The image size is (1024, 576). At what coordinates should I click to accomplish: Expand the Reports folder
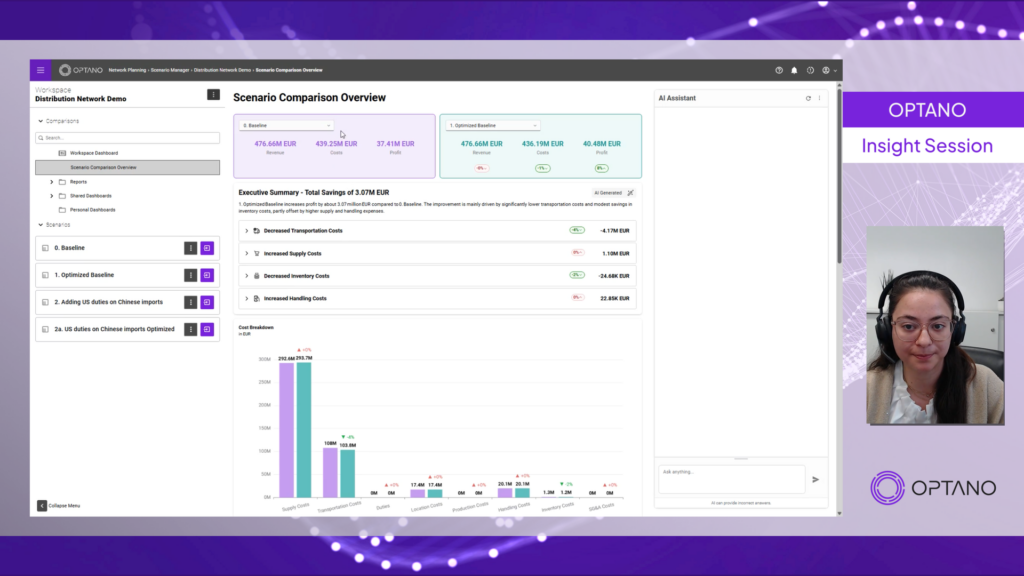pyautogui.click(x=52, y=182)
